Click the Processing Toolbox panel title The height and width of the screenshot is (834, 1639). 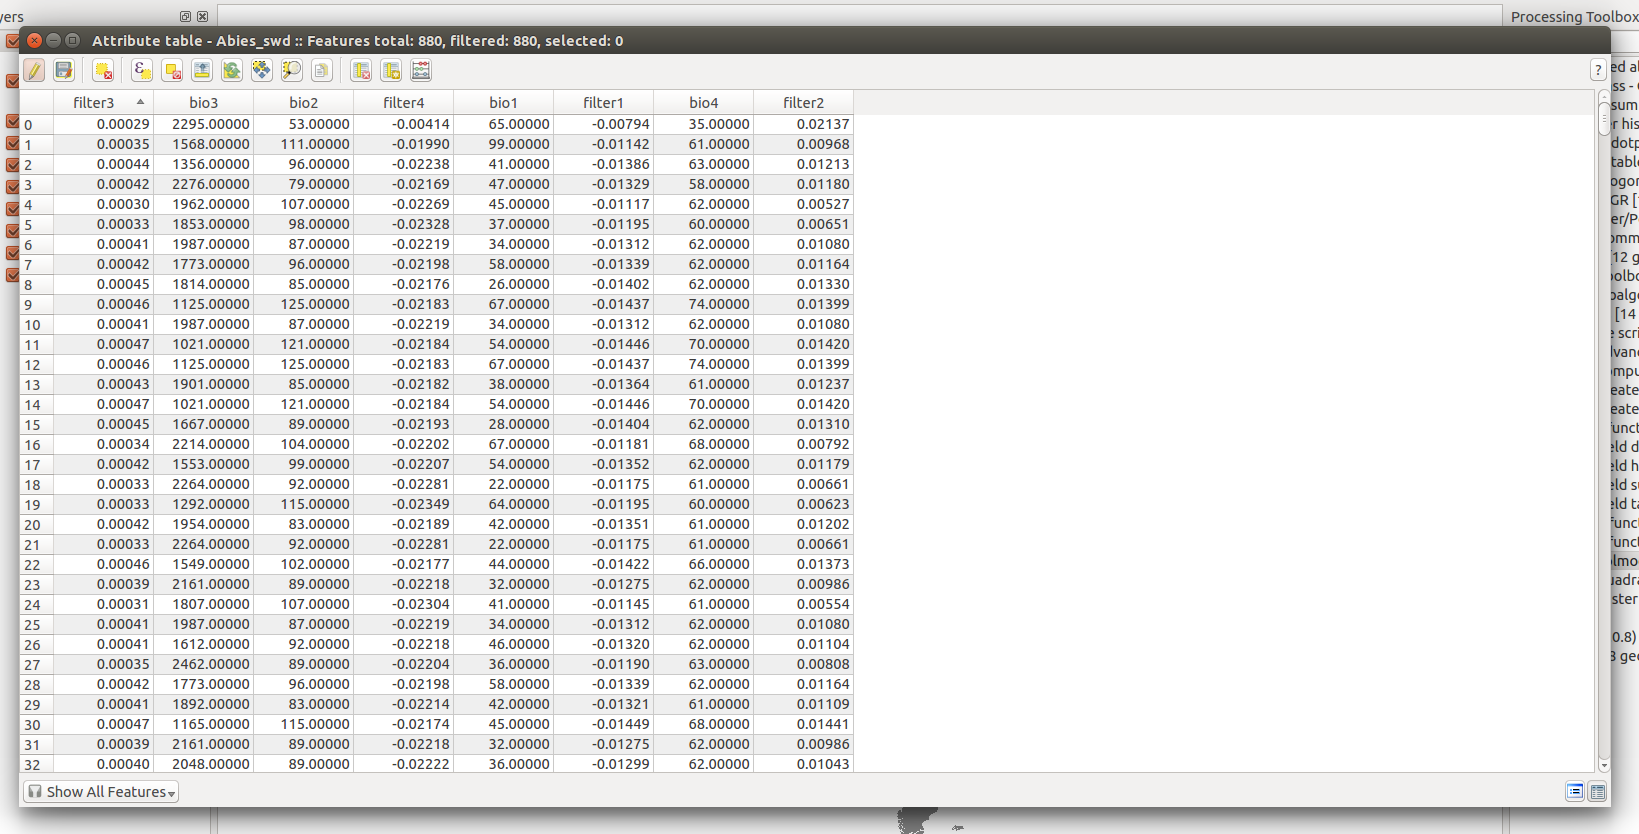point(1574,16)
